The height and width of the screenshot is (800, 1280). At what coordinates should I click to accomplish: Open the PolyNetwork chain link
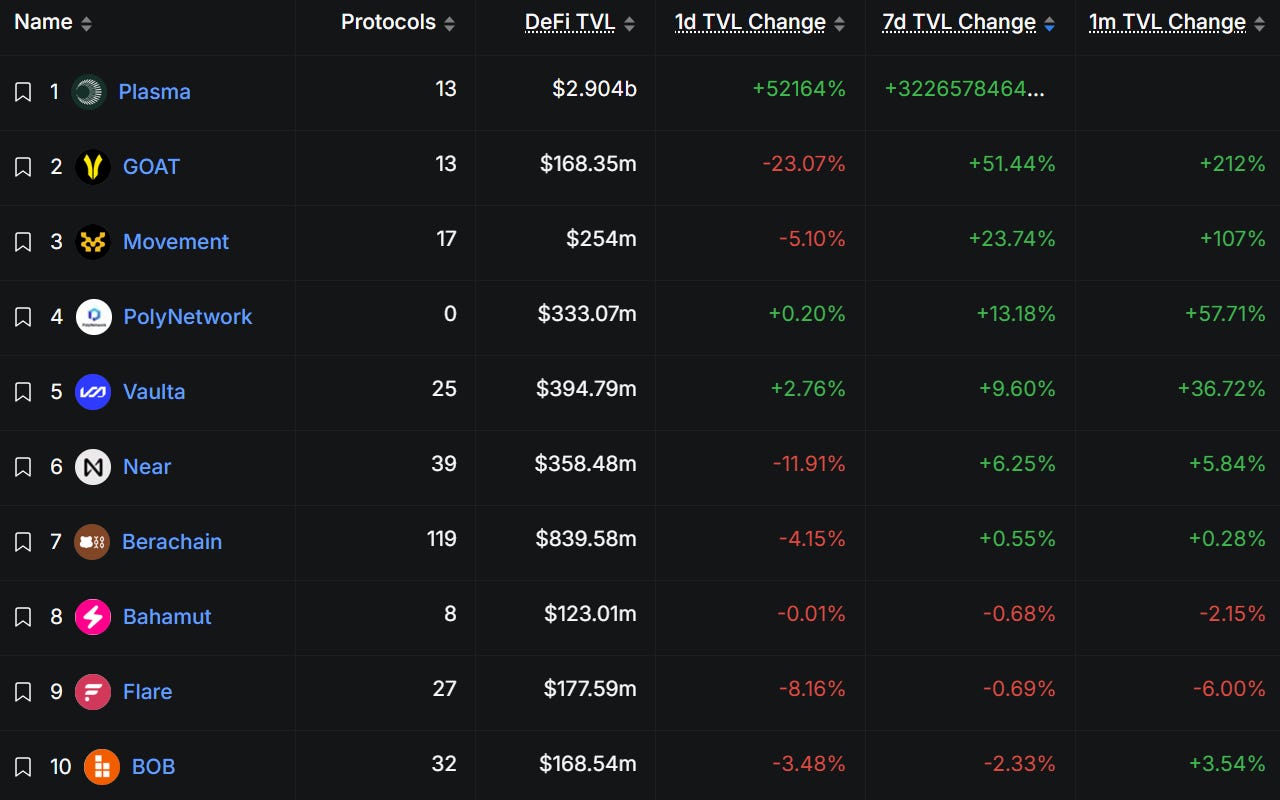pyautogui.click(x=188, y=317)
